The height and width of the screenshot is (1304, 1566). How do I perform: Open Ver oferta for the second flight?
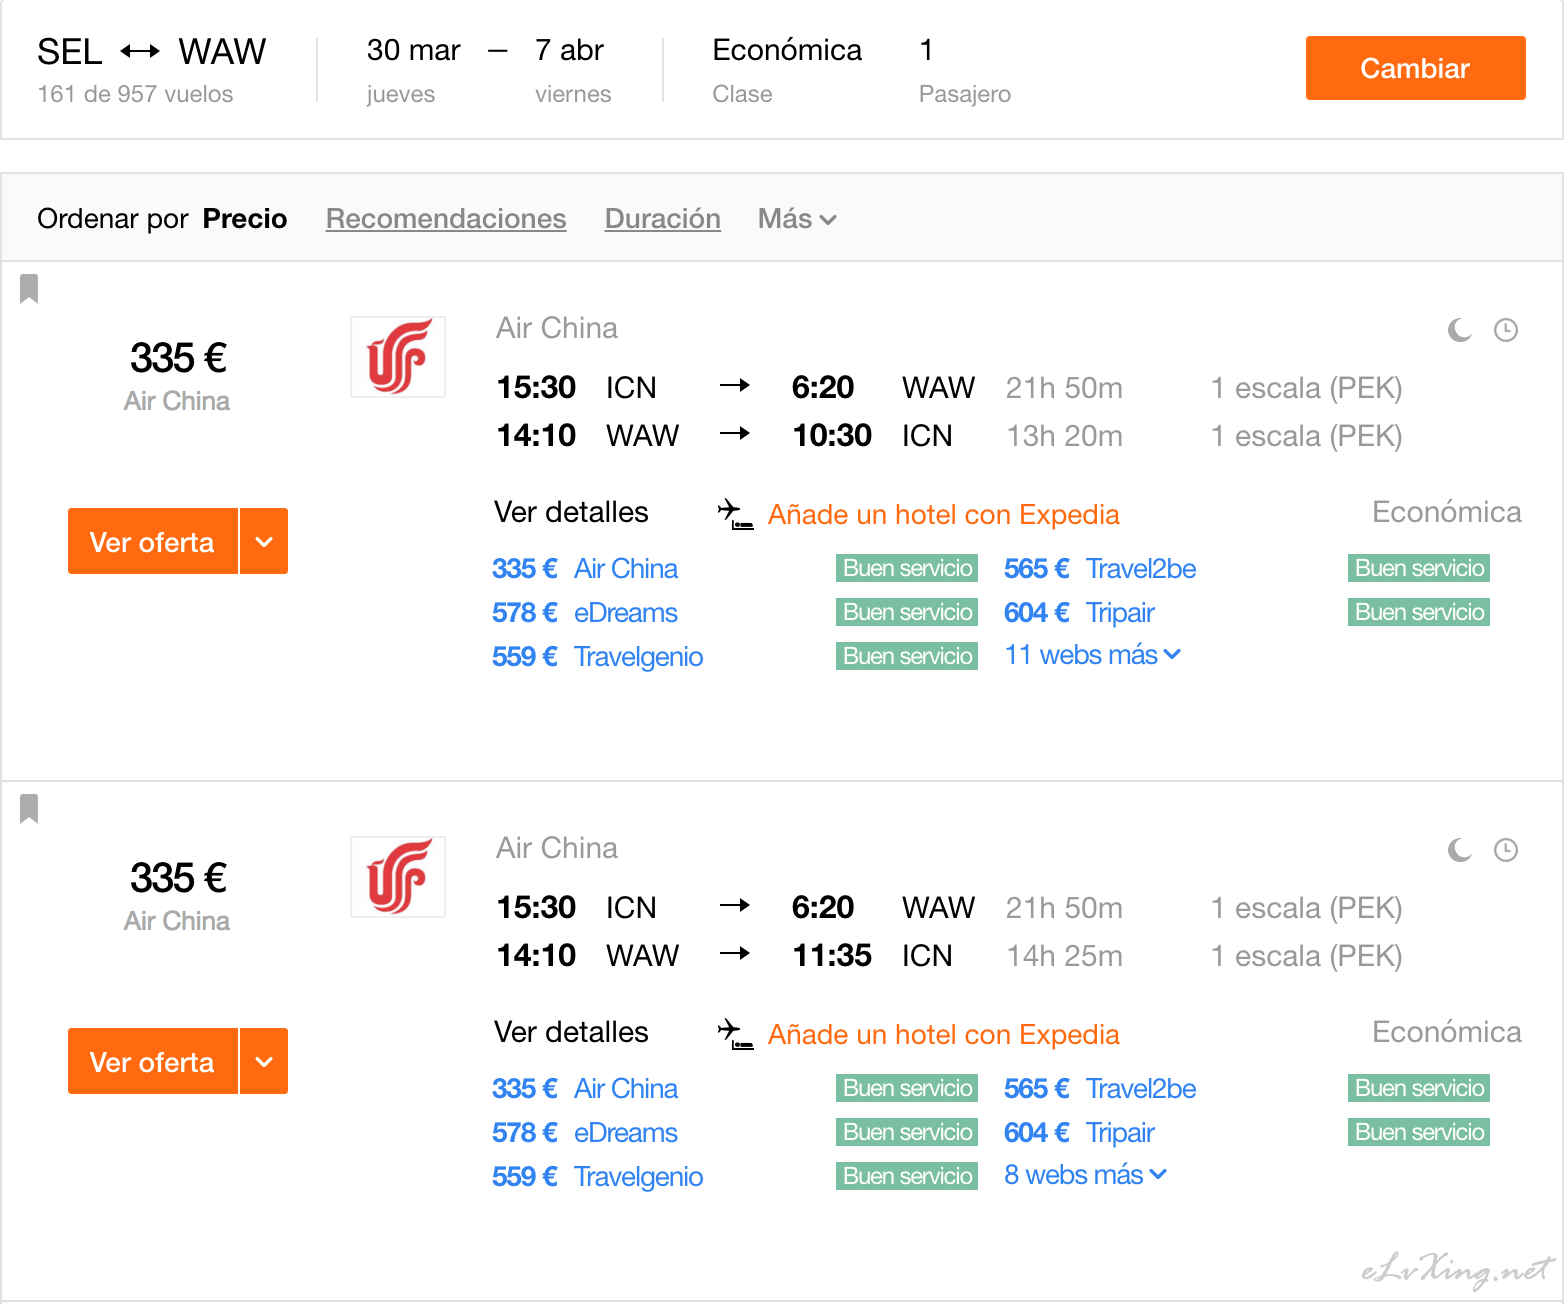pos(153,1061)
